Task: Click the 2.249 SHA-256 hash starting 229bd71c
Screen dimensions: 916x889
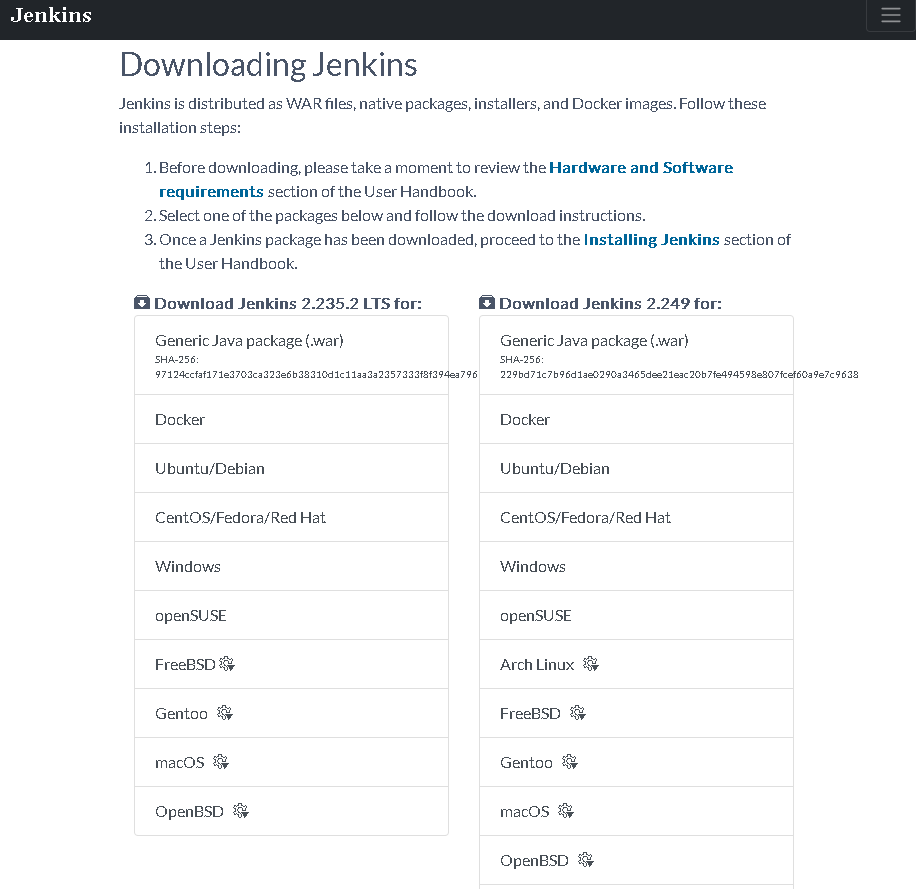Action: 679,375
